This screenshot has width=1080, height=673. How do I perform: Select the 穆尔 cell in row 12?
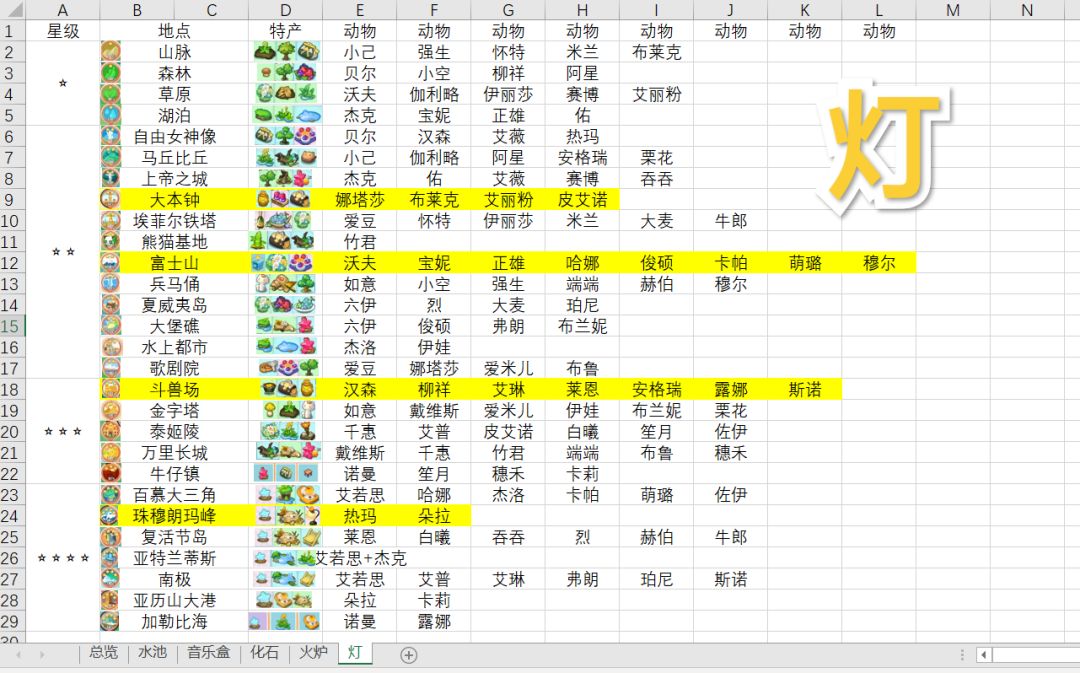click(x=879, y=263)
